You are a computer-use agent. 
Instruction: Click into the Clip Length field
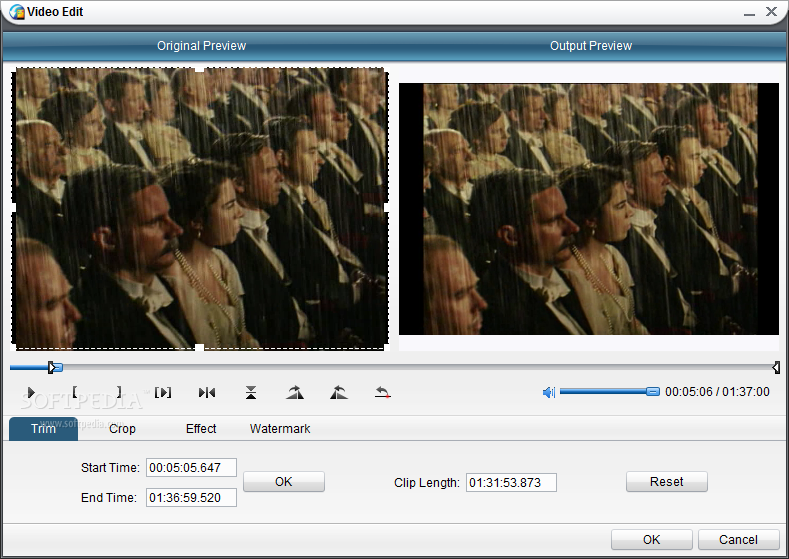click(511, 483)
